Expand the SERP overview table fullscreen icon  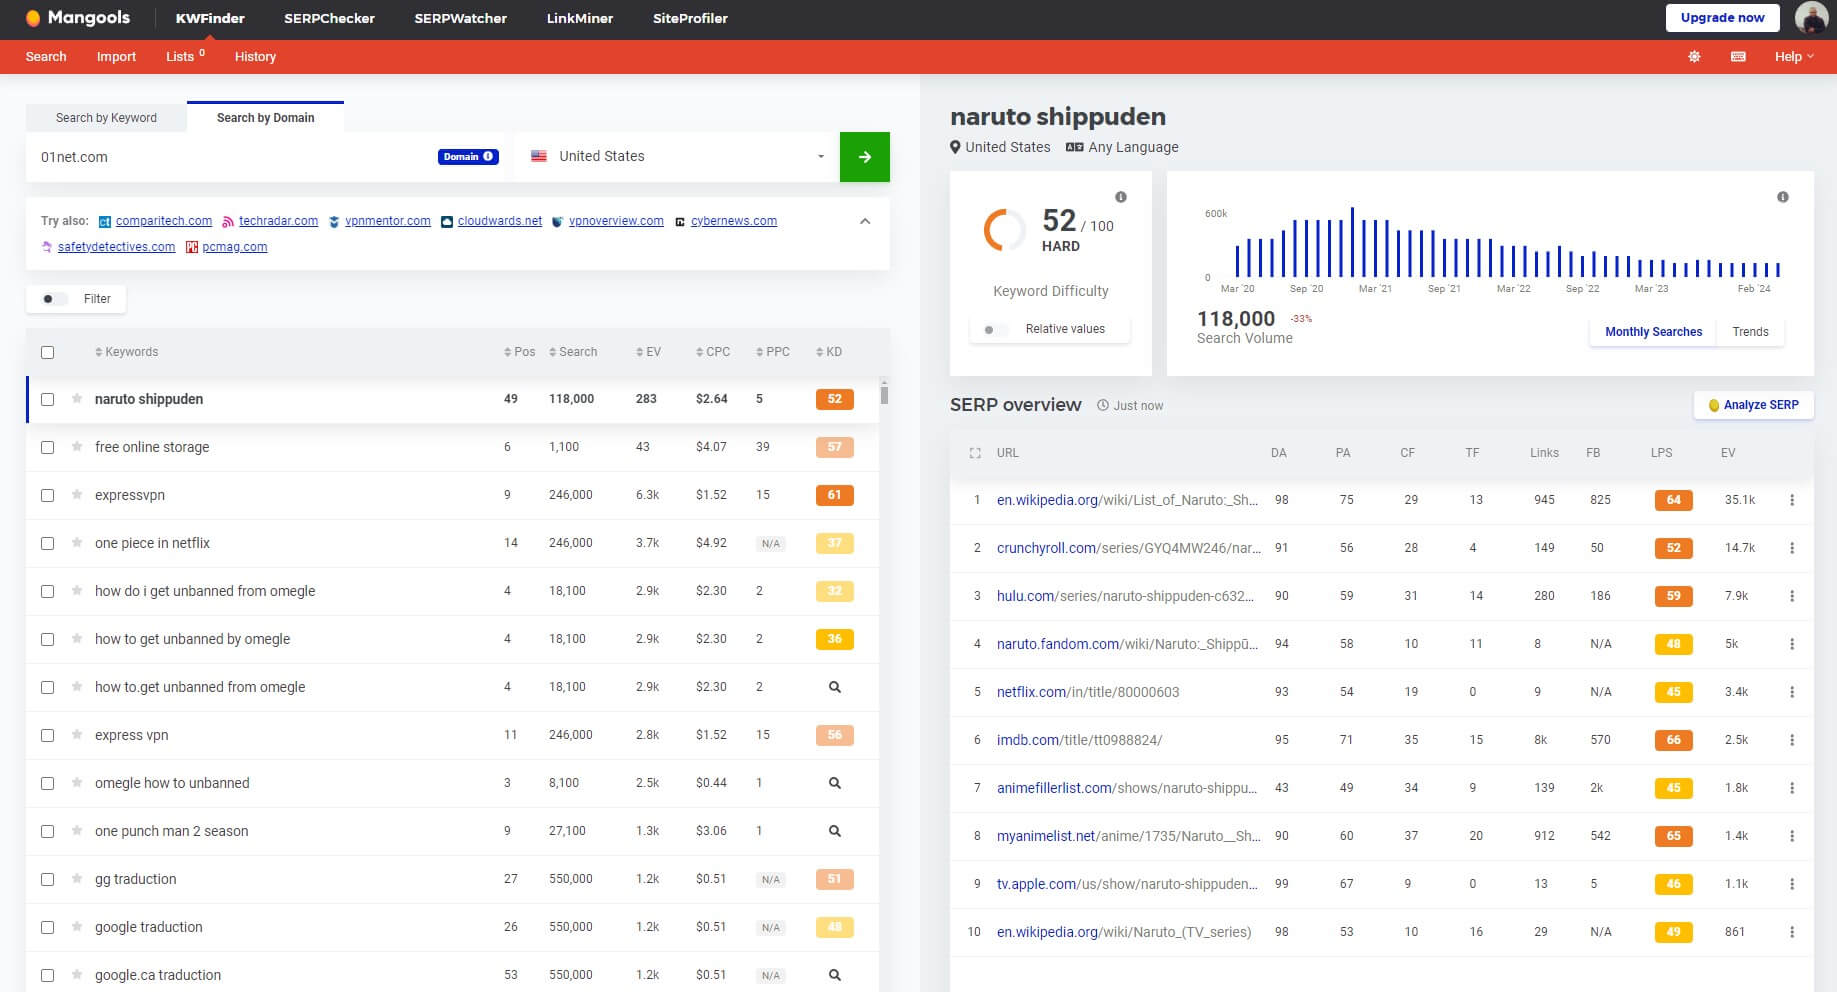click(975, 453)
